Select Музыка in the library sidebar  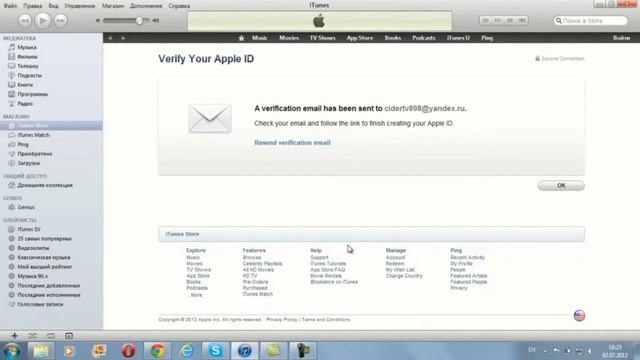tap(27, 47)
